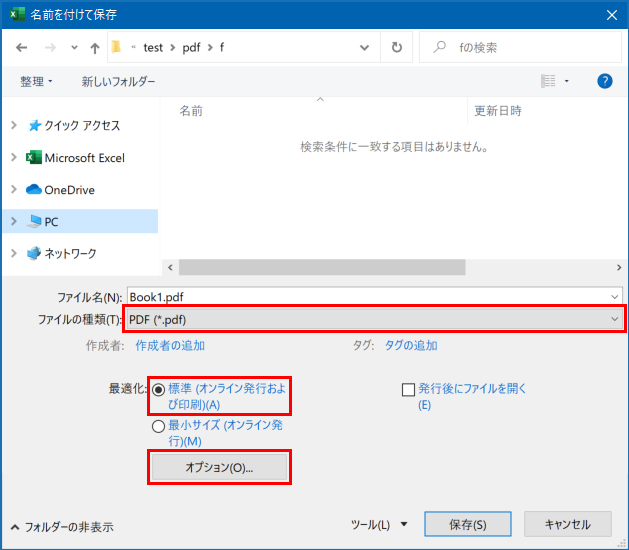Open the blue Help question mark icon
The height and width of the screenshot is (550, 629).
pyautogui.click(x=604, y=81)
